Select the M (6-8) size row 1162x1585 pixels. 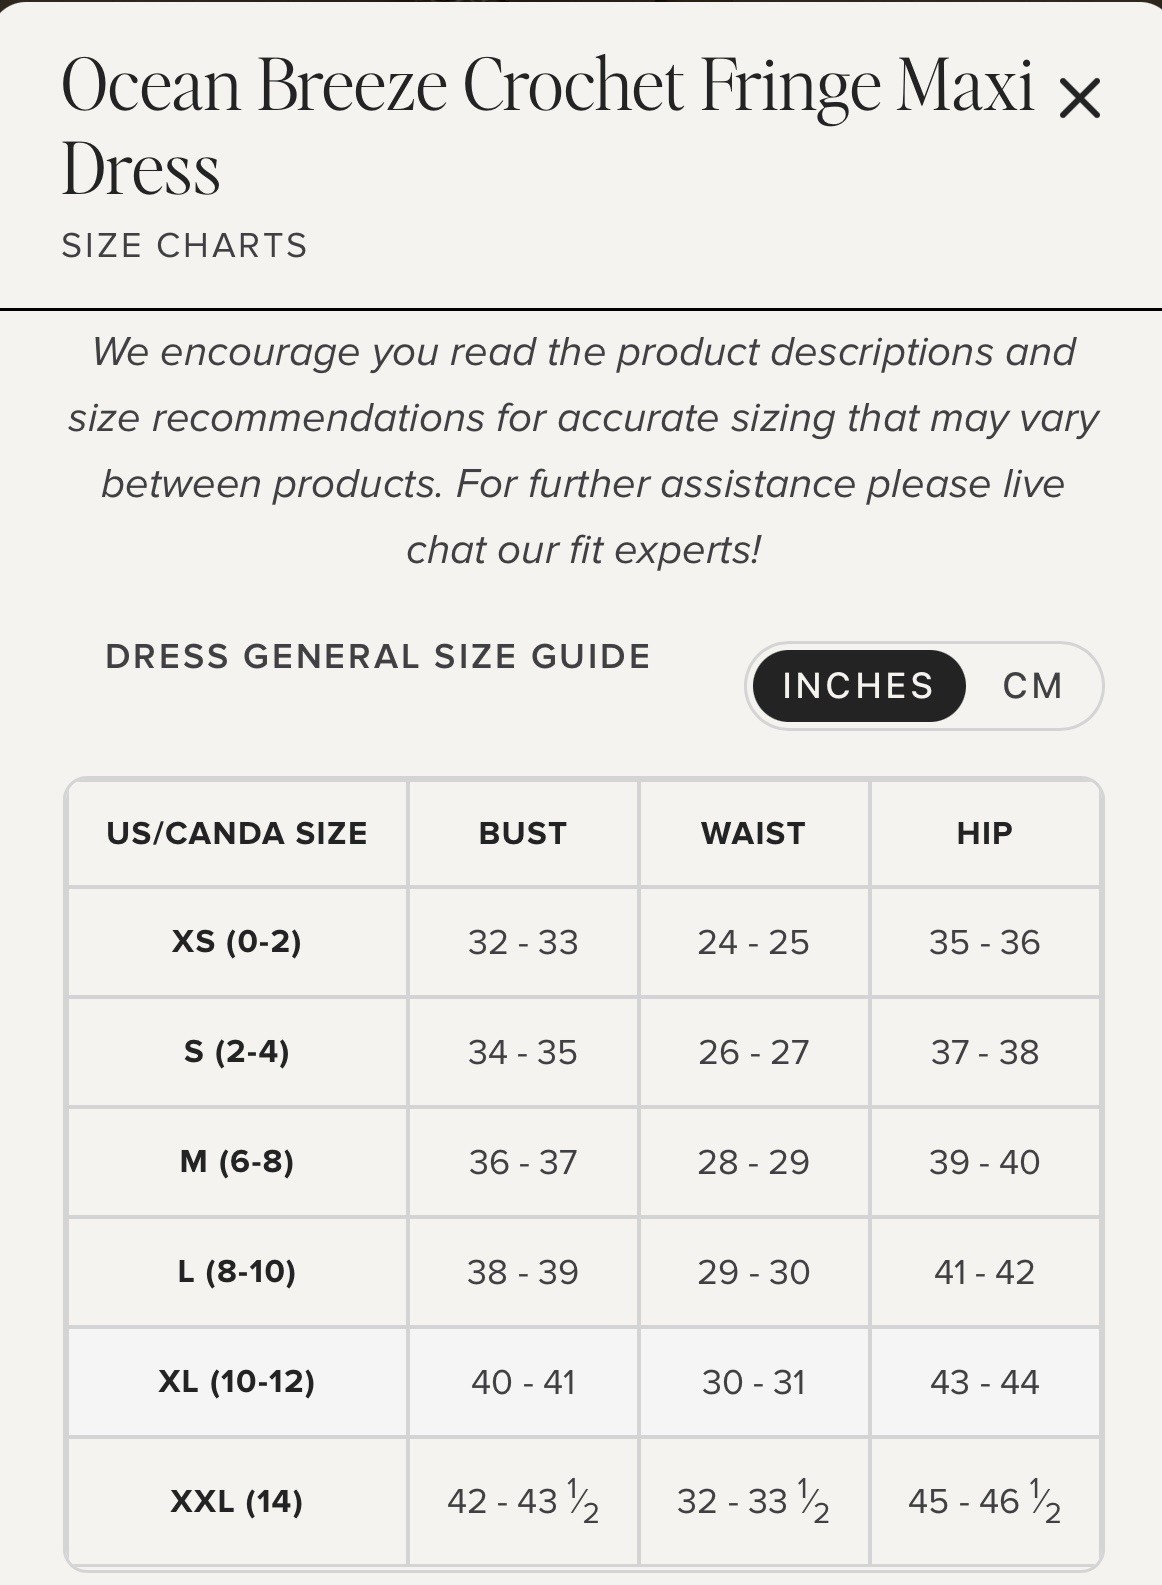(584, 1162)
